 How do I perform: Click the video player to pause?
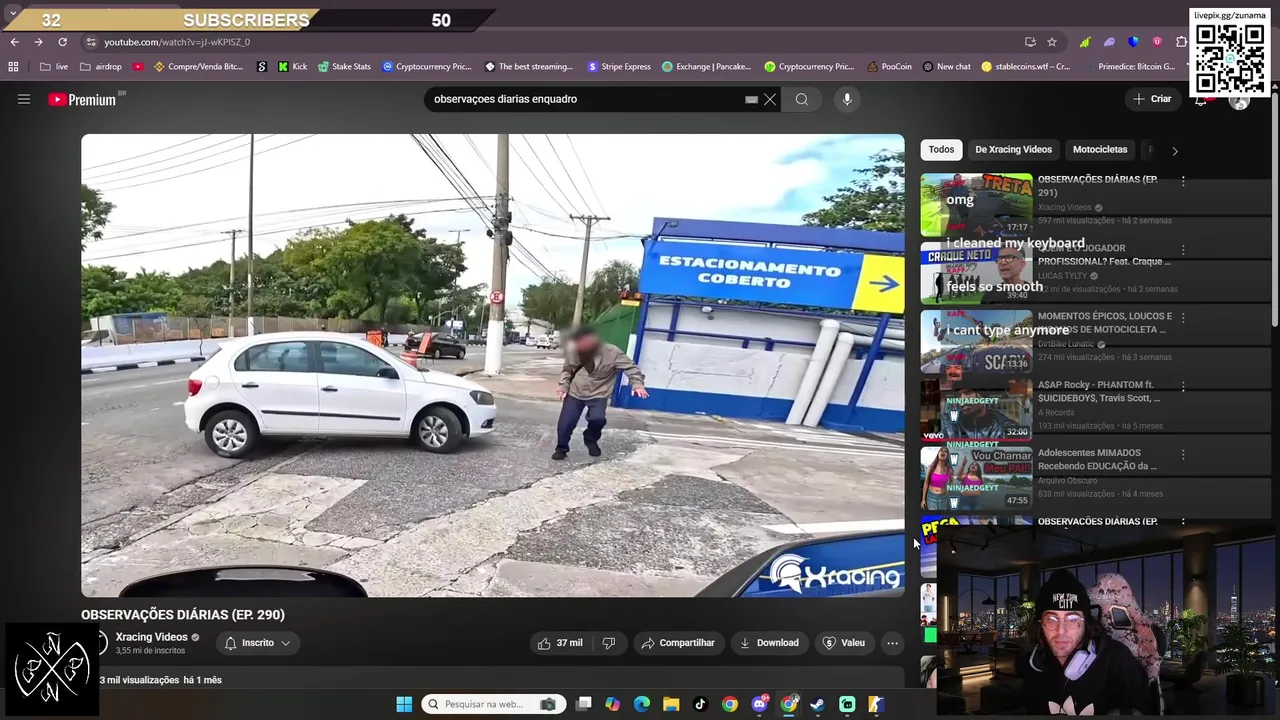[492, 365]
